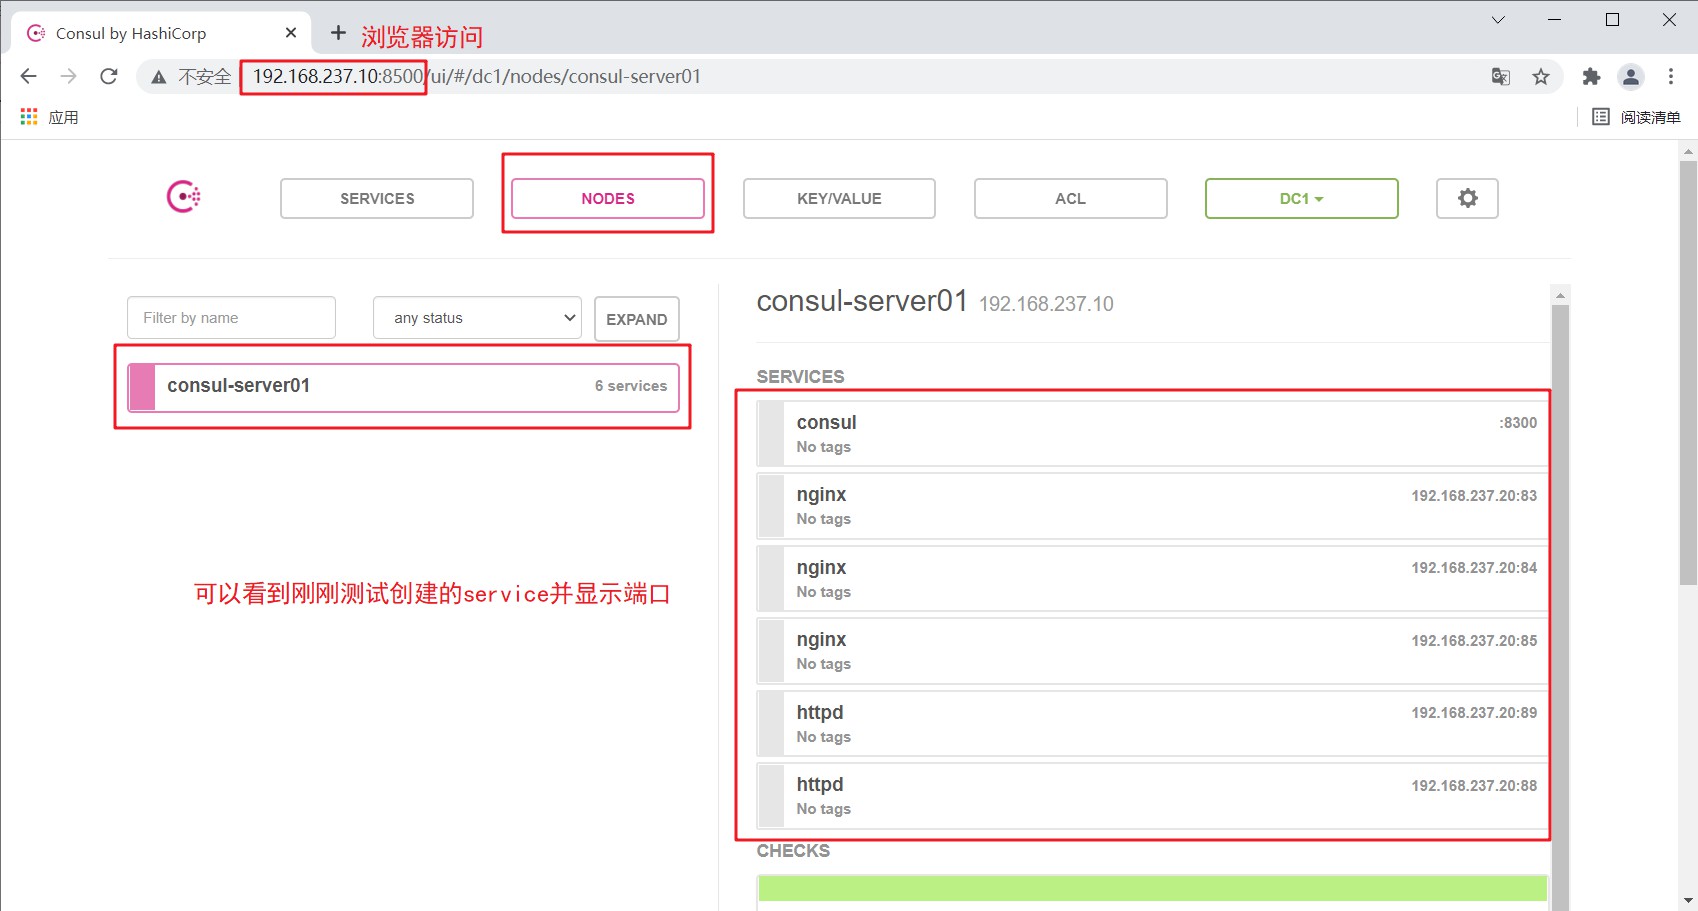Image resolution: width=1698 pixels, height=911 pixels.
Task: Maximize the browser window
Action: tap(1612, 20)
